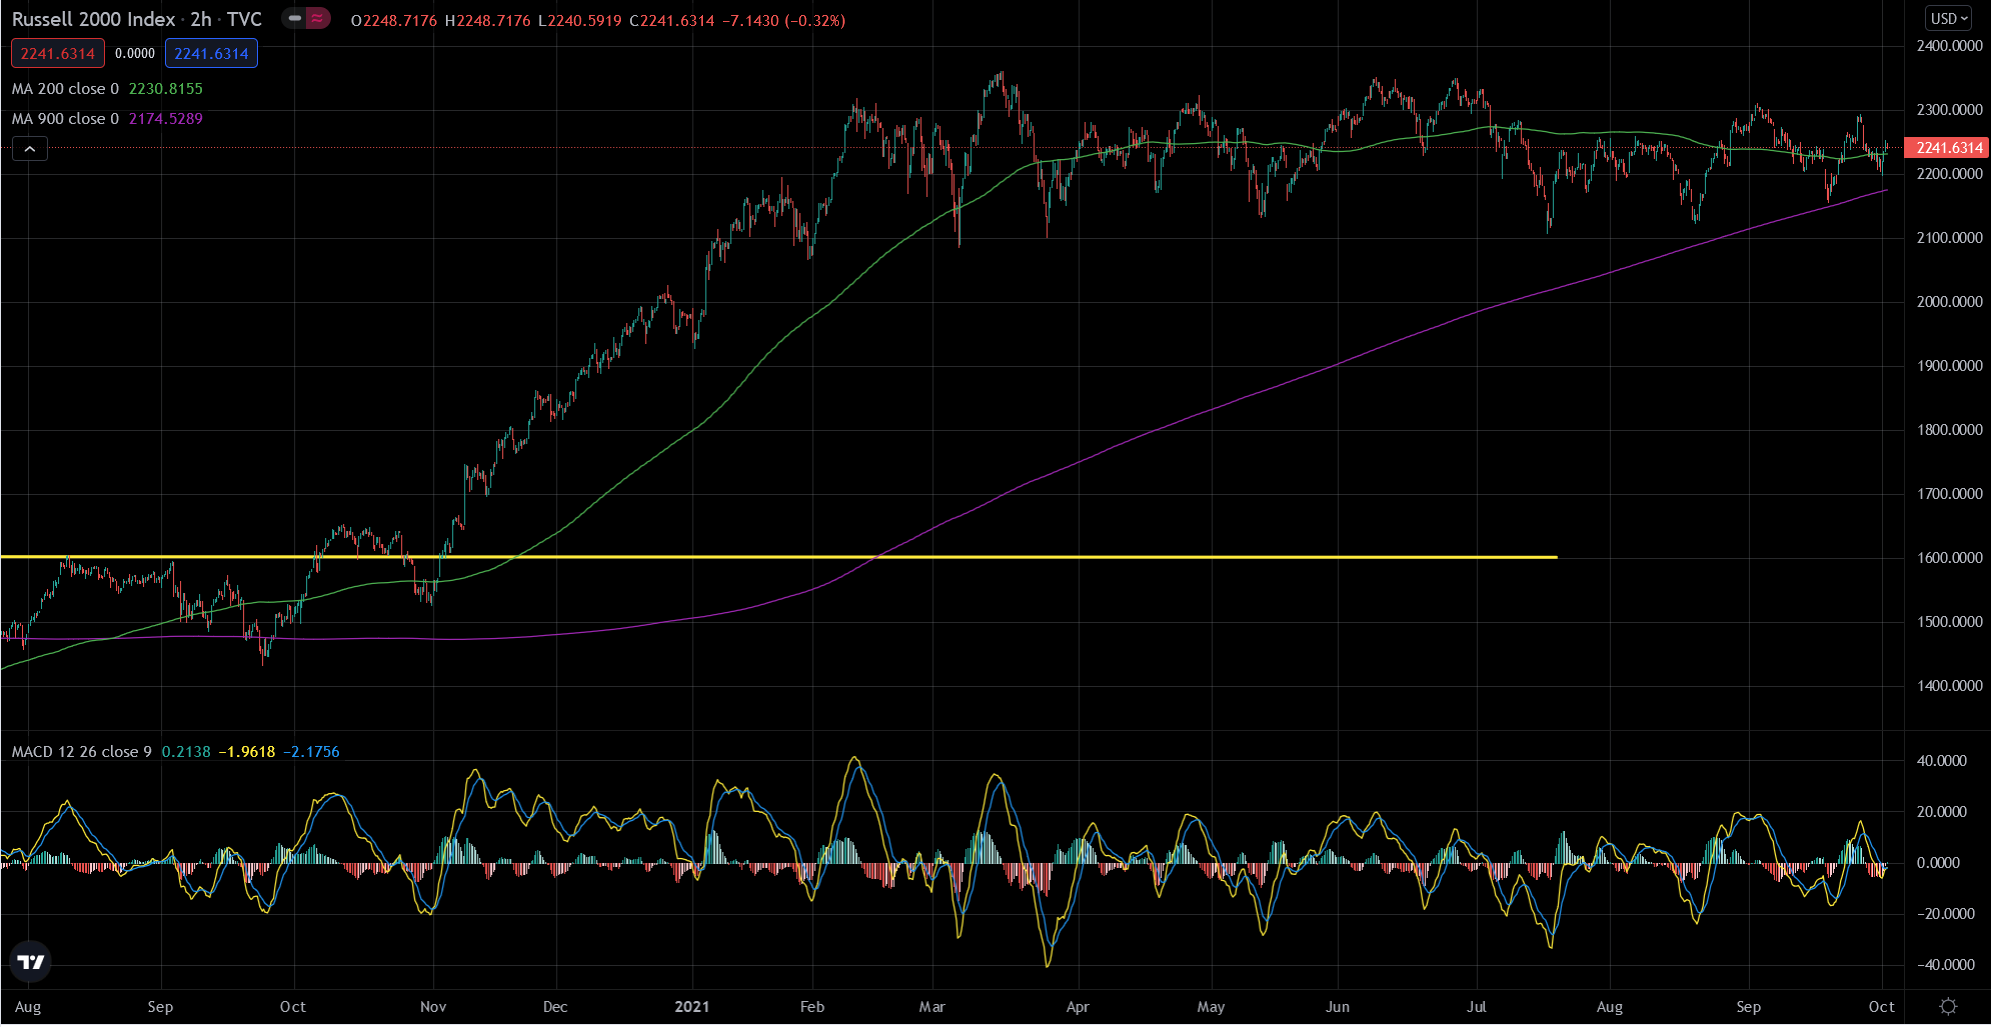
Task: Click the yellow MACD value −1.9618
Action: click(247, 752)
